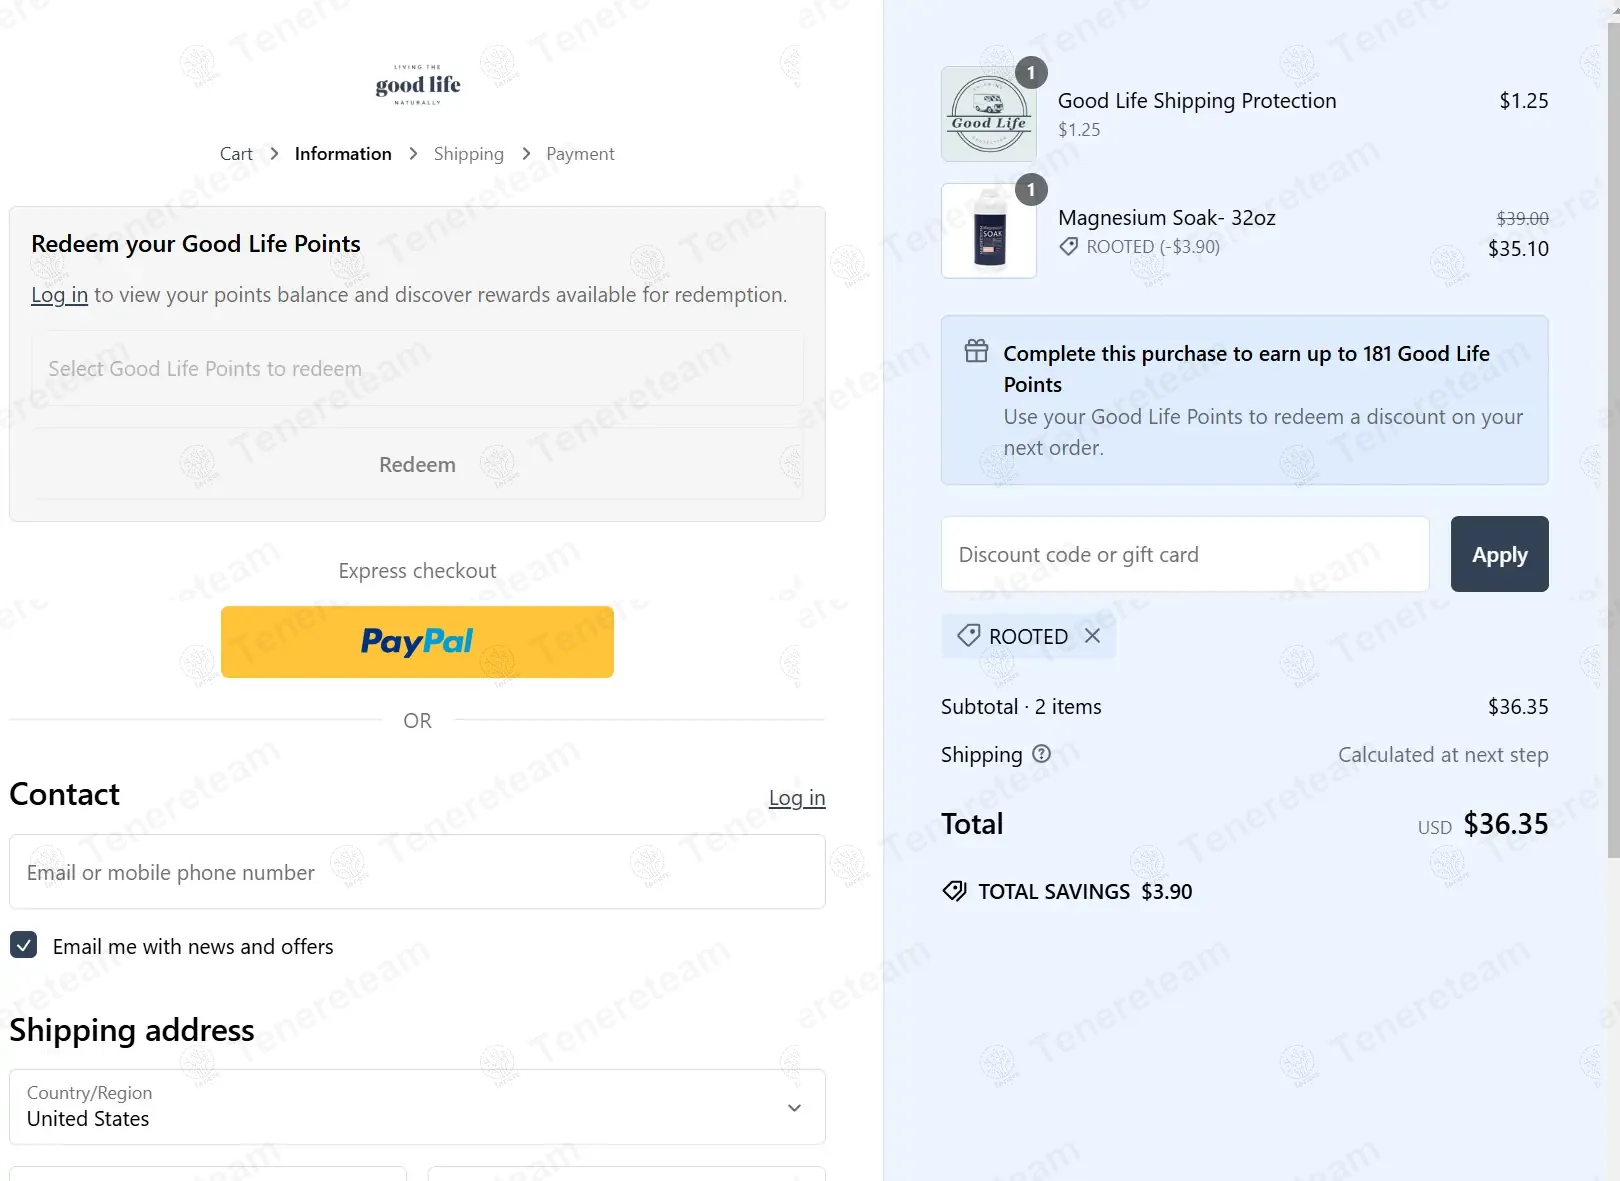Uncheck Email me with news and offers

pos(24,945)
